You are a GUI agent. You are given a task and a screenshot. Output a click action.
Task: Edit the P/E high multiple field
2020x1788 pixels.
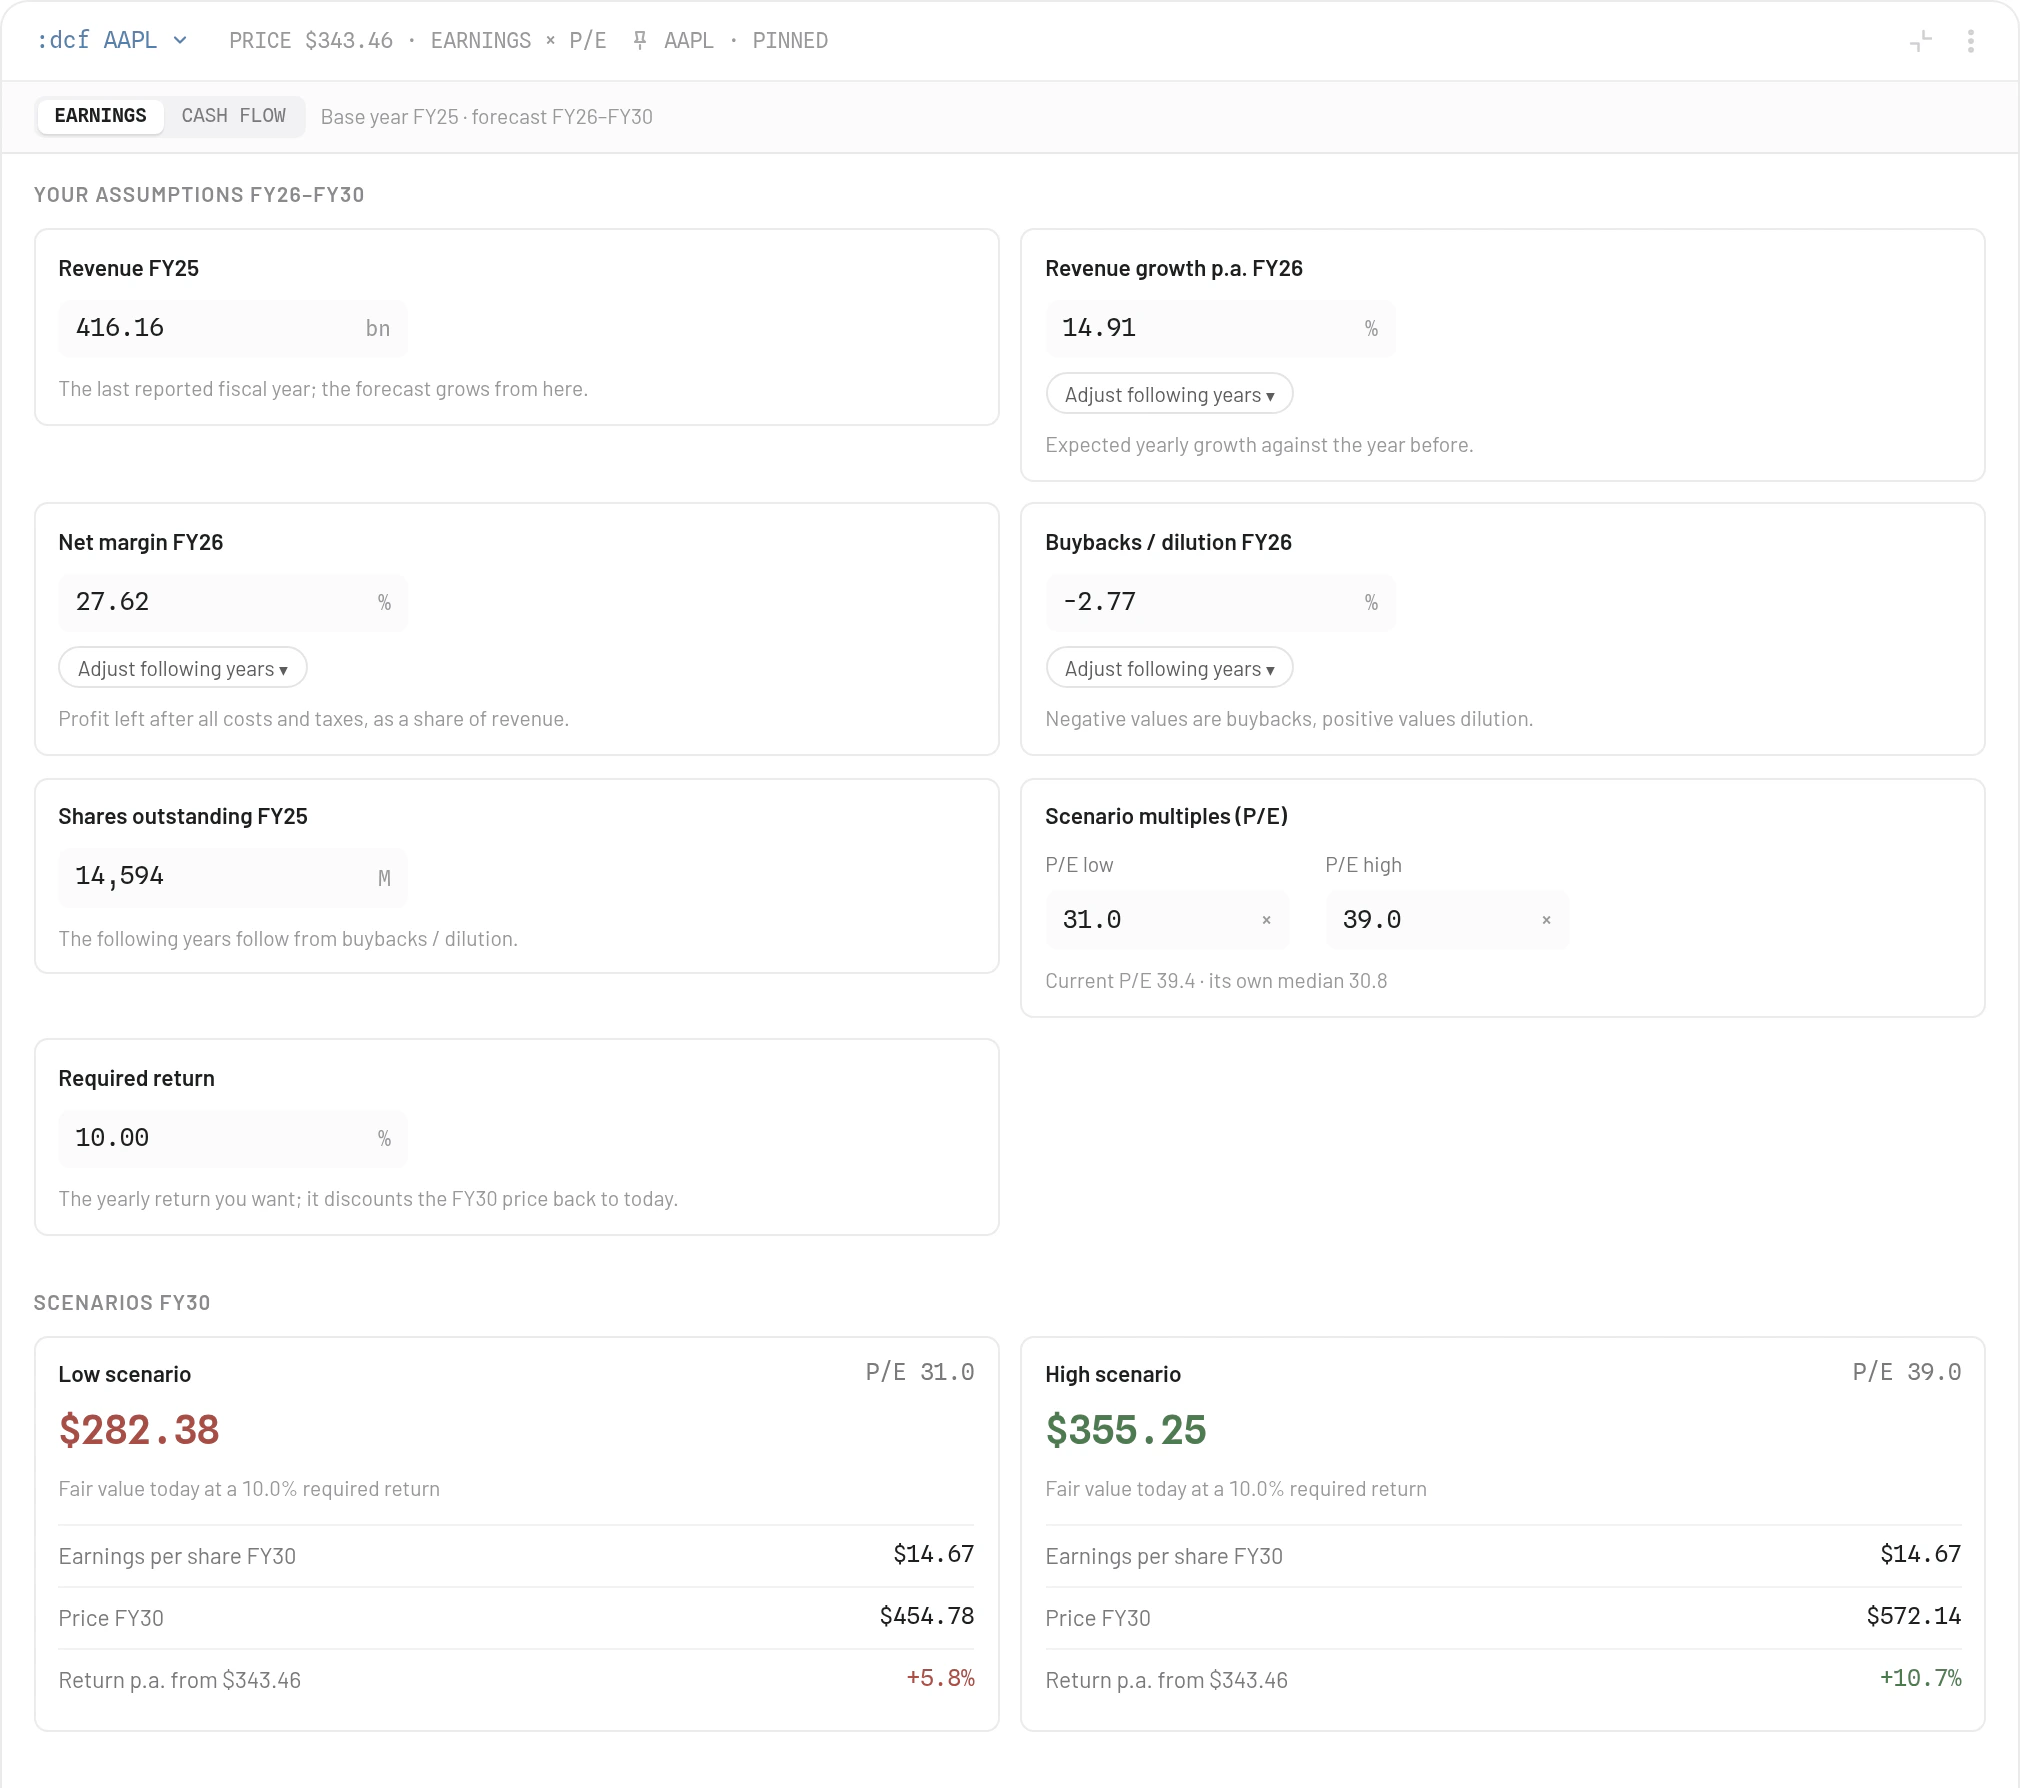1447,920
